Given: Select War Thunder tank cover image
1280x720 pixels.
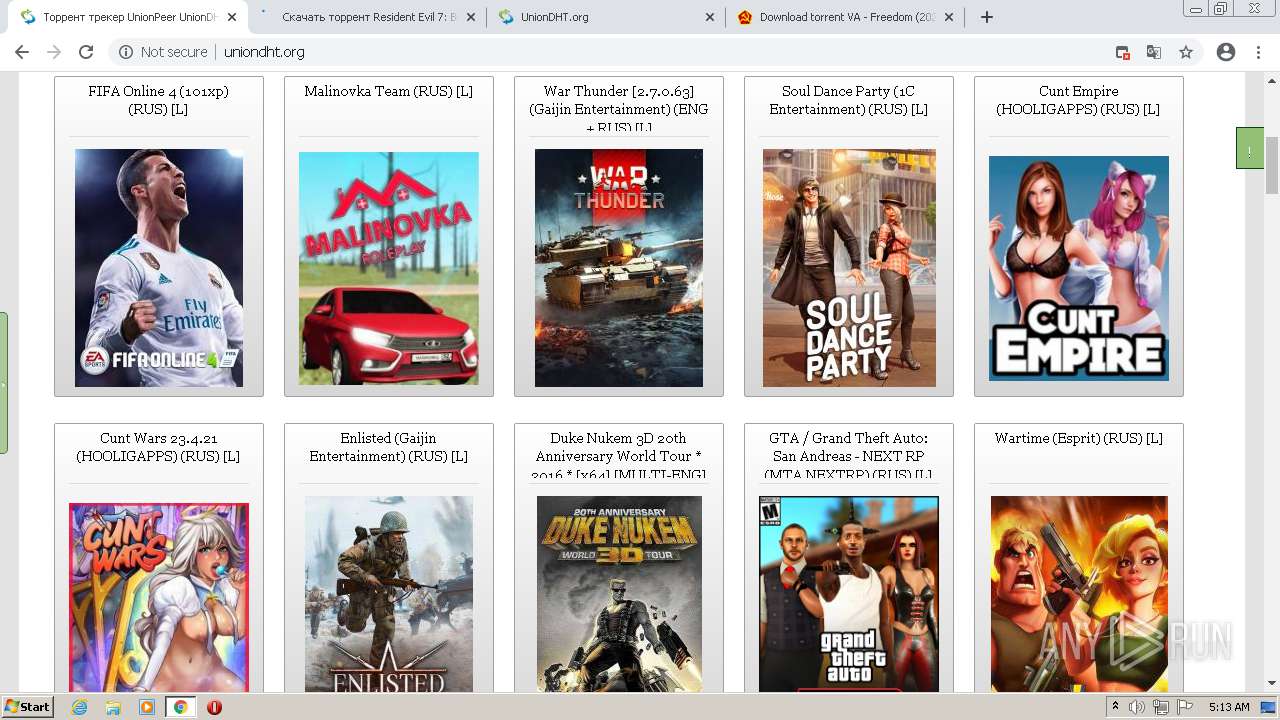Looking at the screenshot, I should [x=619, y=268].
